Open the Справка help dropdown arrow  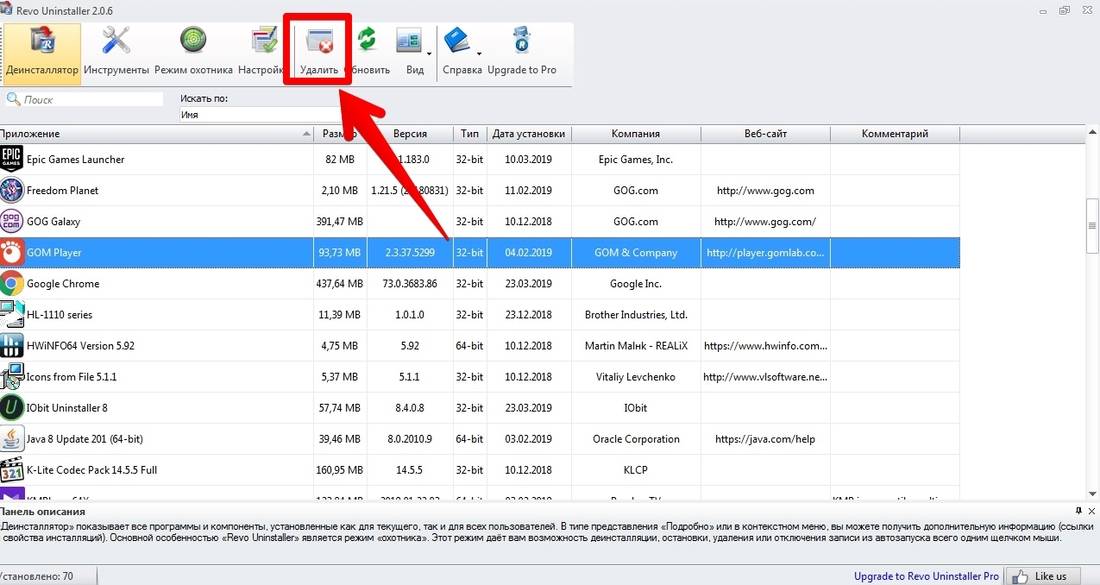click(x=478, y=53)
